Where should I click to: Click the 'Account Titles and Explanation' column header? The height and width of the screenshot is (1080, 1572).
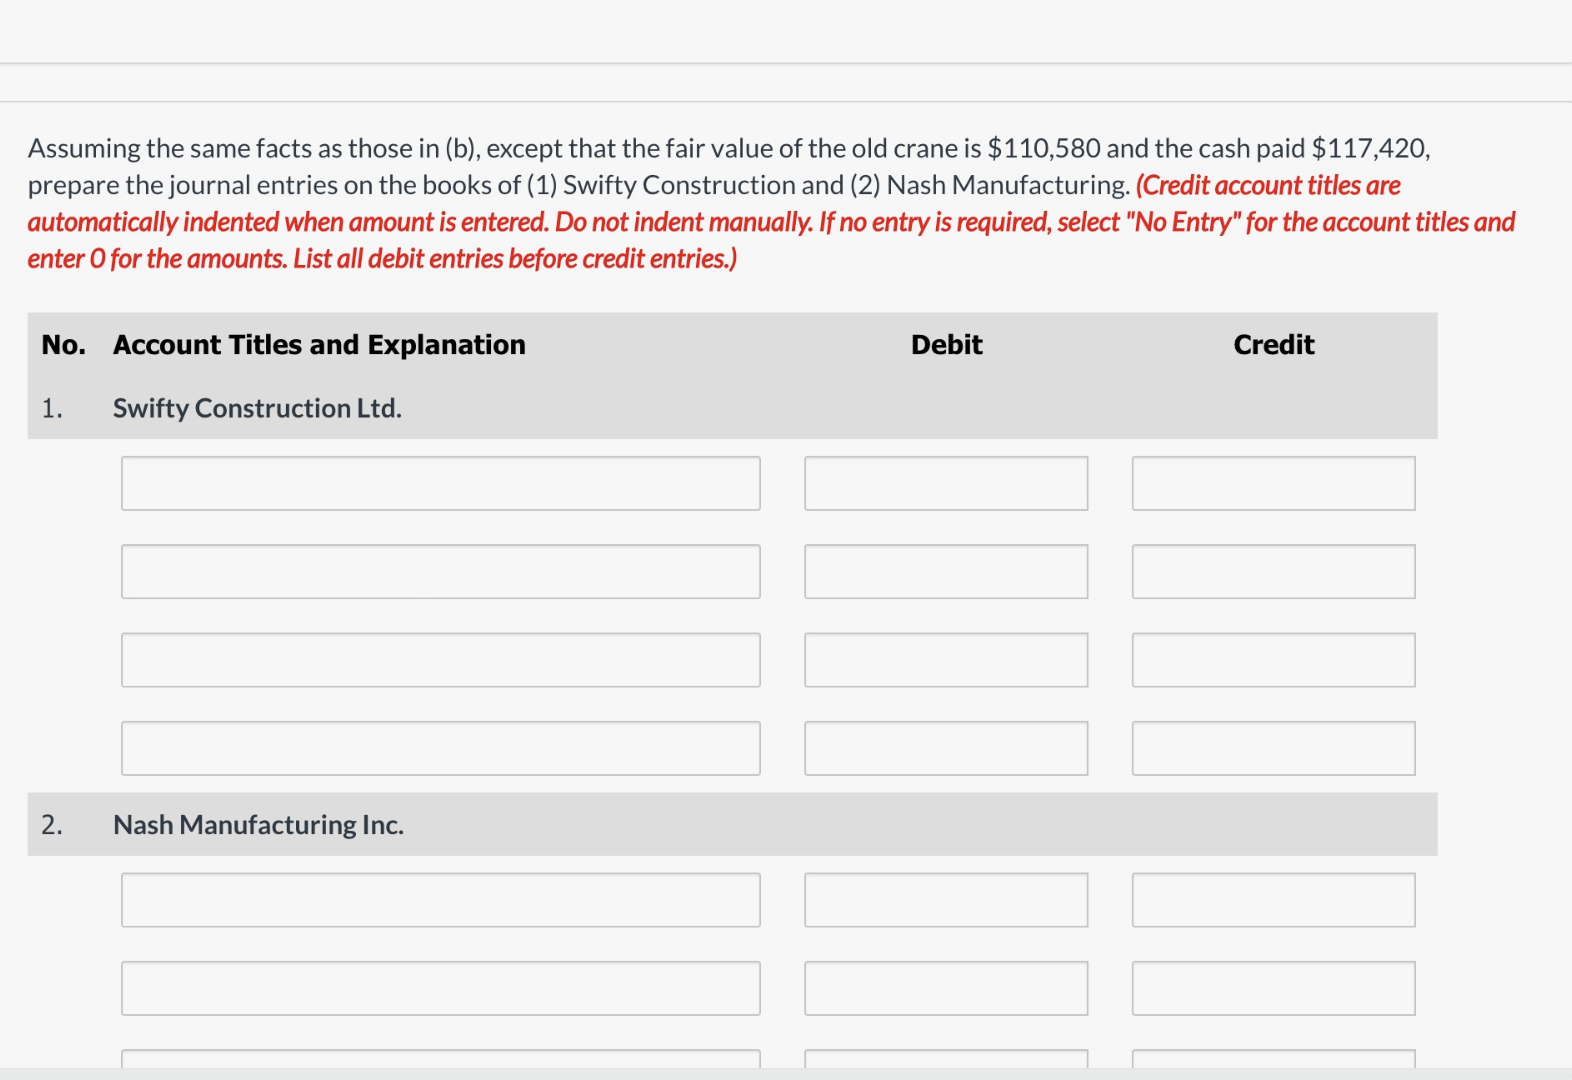coord(319,345)
